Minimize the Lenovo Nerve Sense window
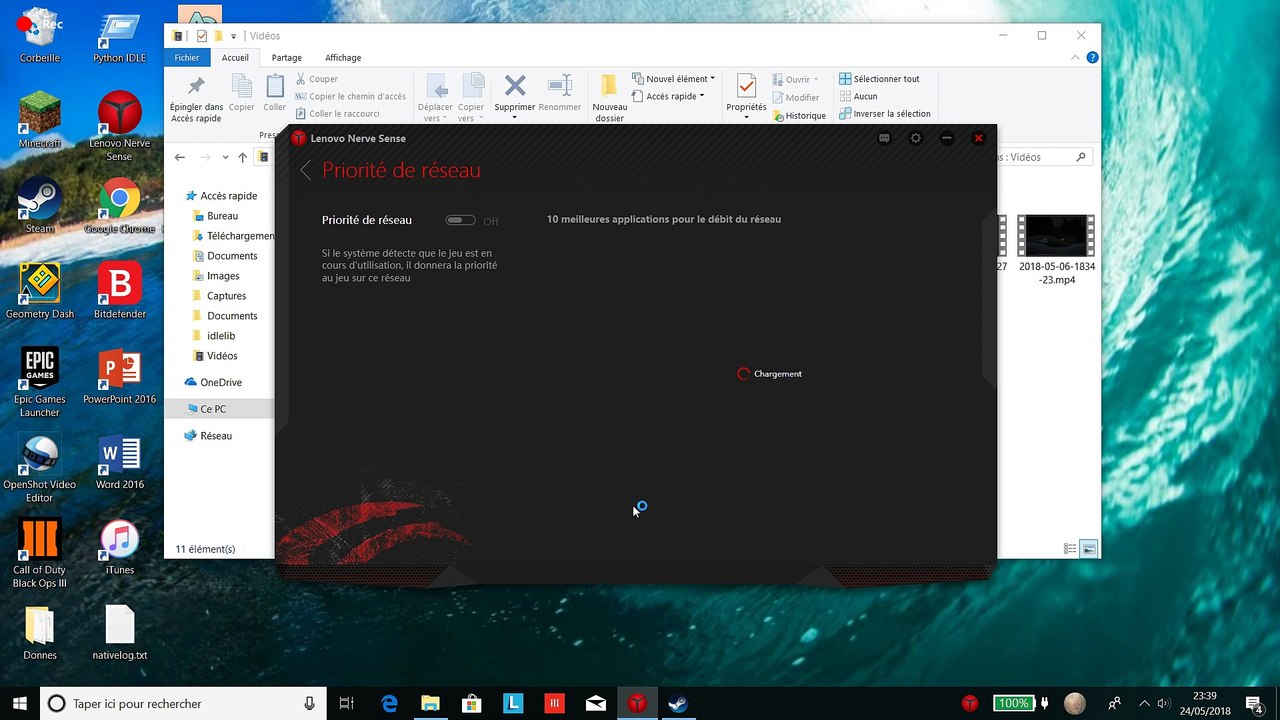 pos(946,138)
